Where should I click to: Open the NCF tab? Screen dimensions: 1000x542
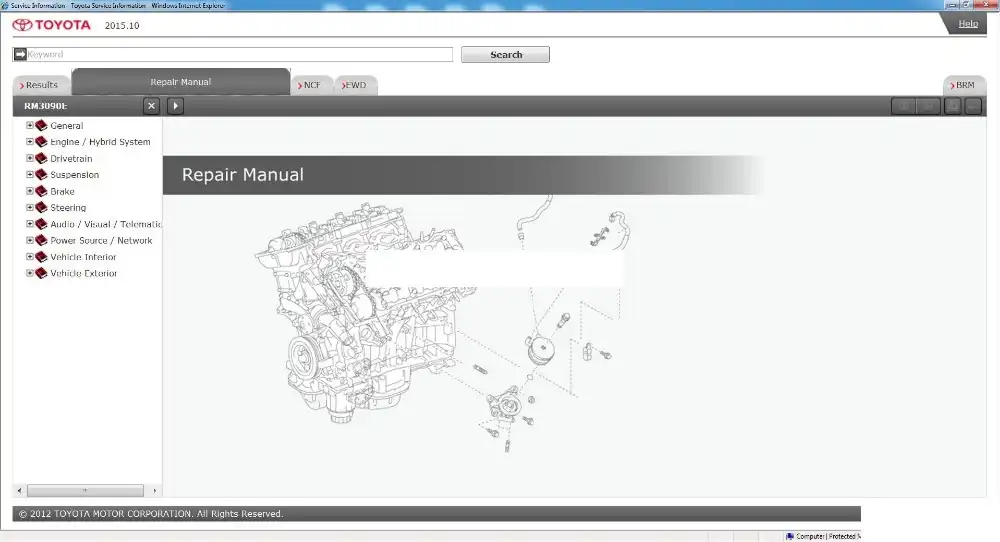311,85
